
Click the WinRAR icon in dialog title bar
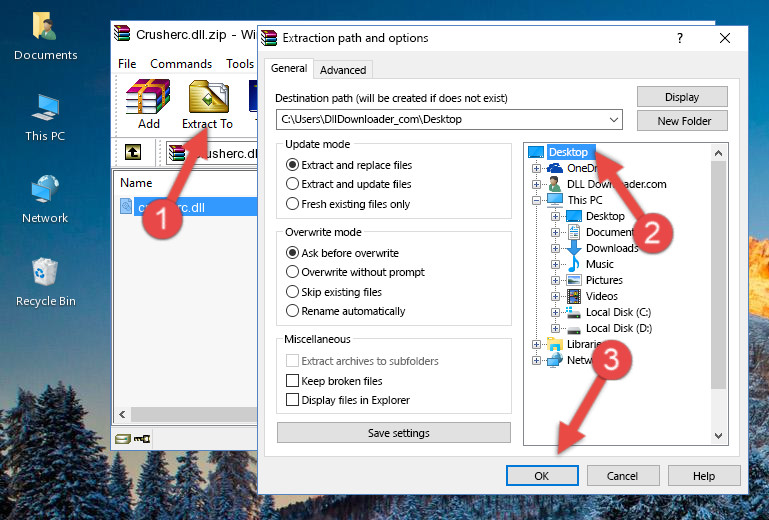(x=269, y=38)
